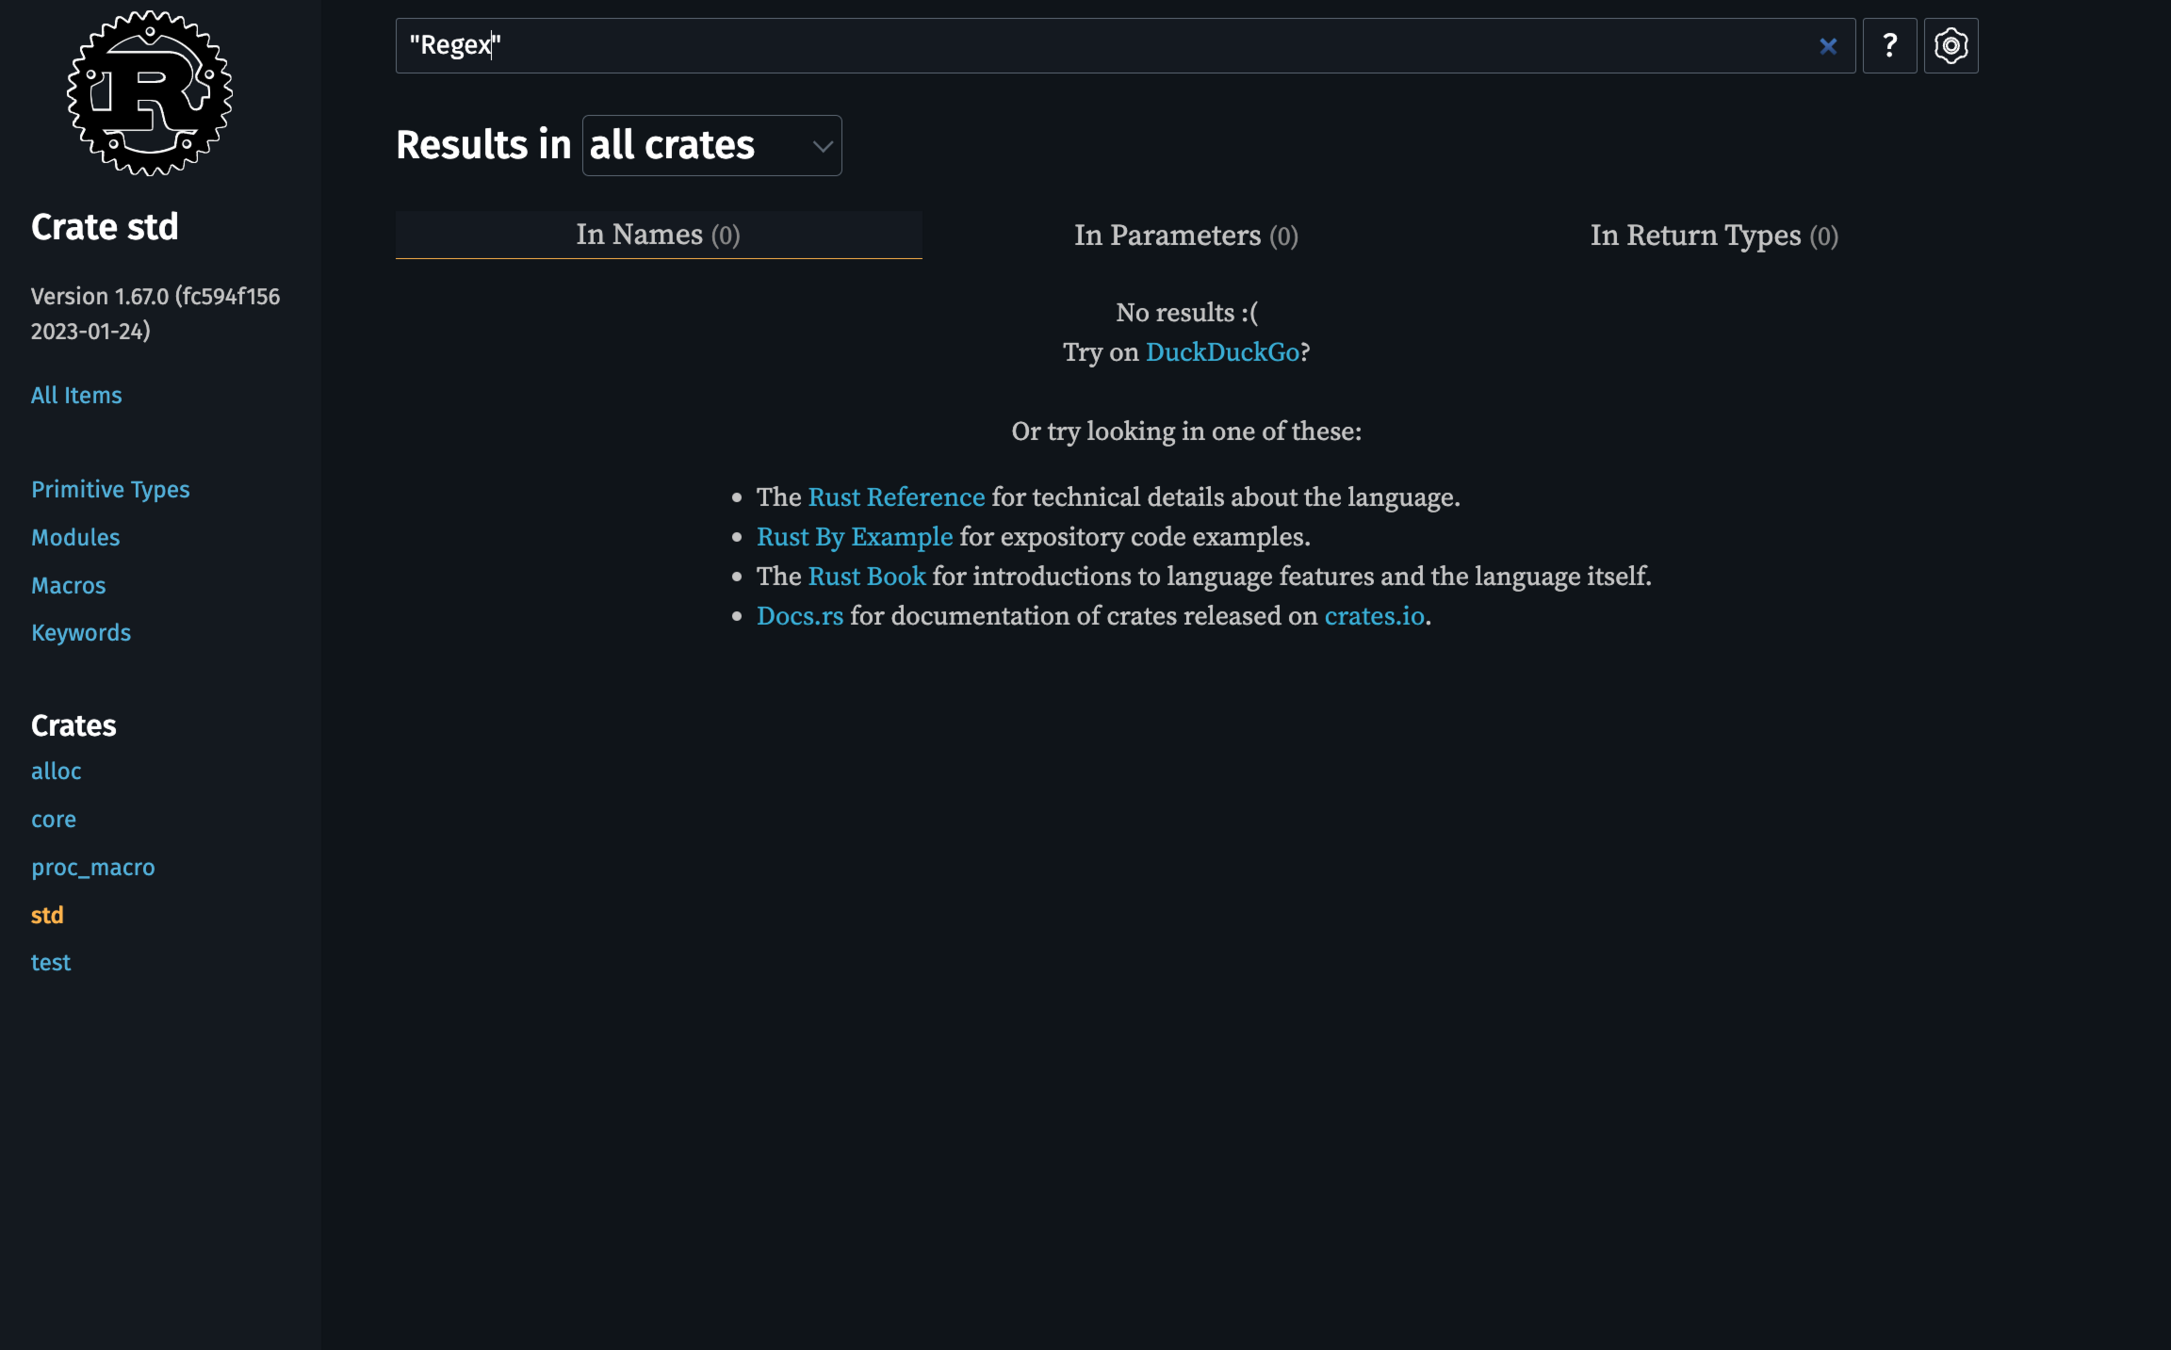Viewport: 2171px width, 1350px height.
Task: Navigate to Macros in sidebar
Action: coord(68,585)
